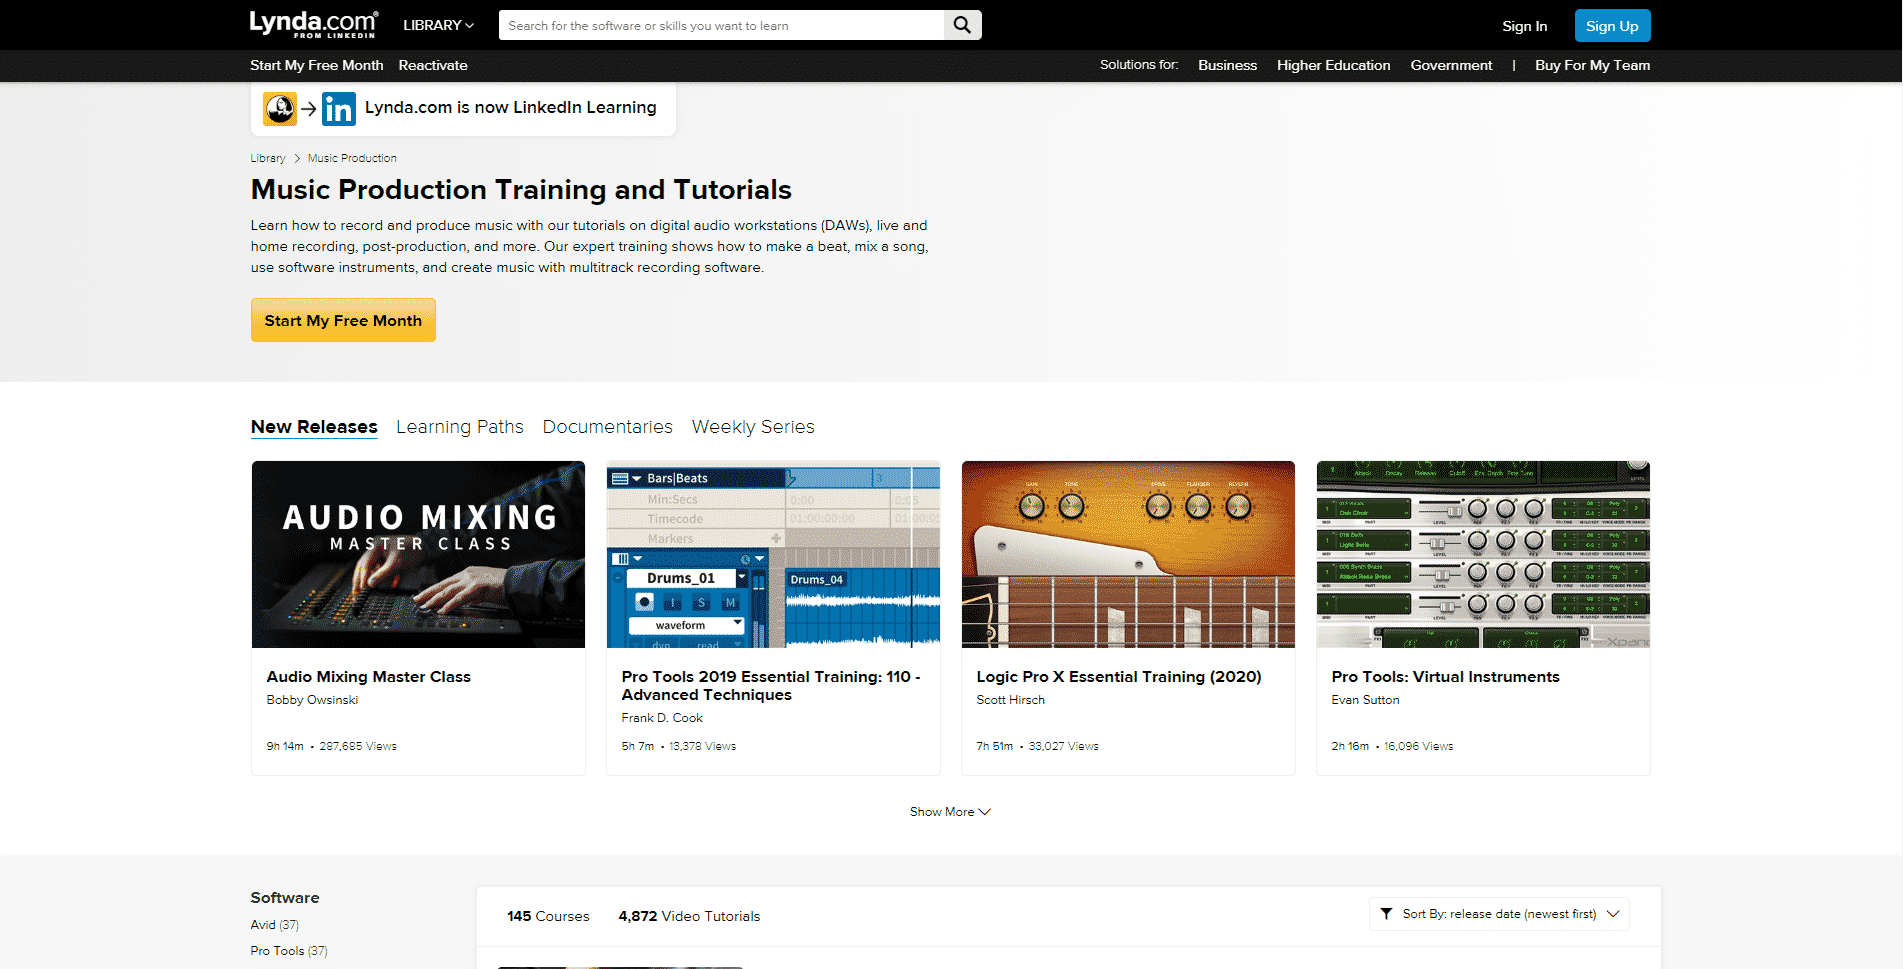Click 4,872 Video Tutorials count

(689, 916)
